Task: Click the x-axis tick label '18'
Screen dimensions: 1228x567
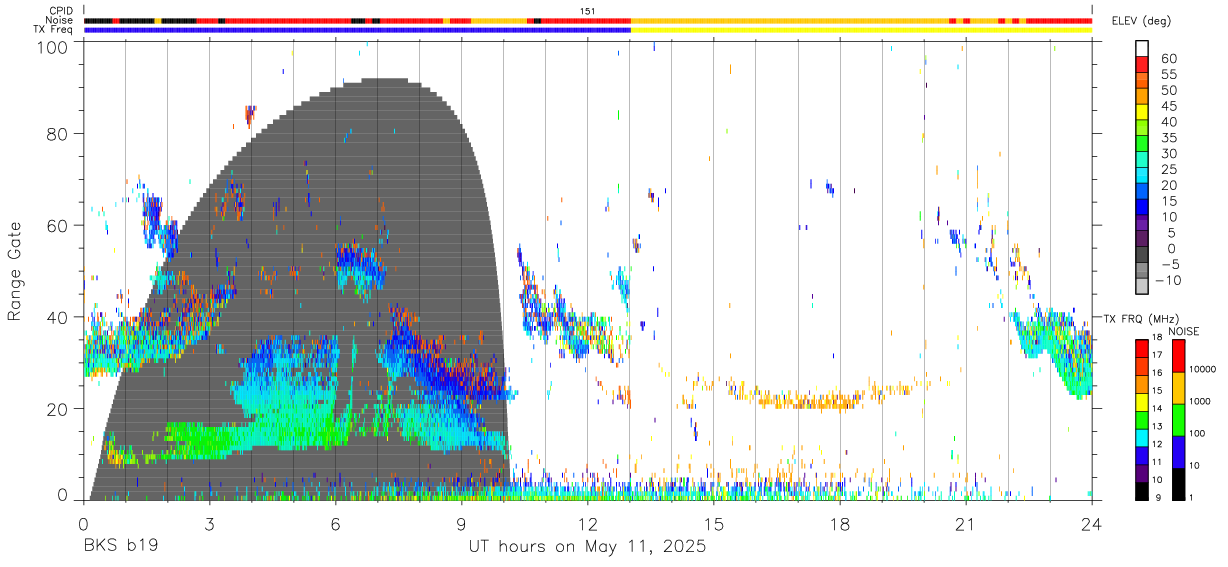Action: coord(840,523)
